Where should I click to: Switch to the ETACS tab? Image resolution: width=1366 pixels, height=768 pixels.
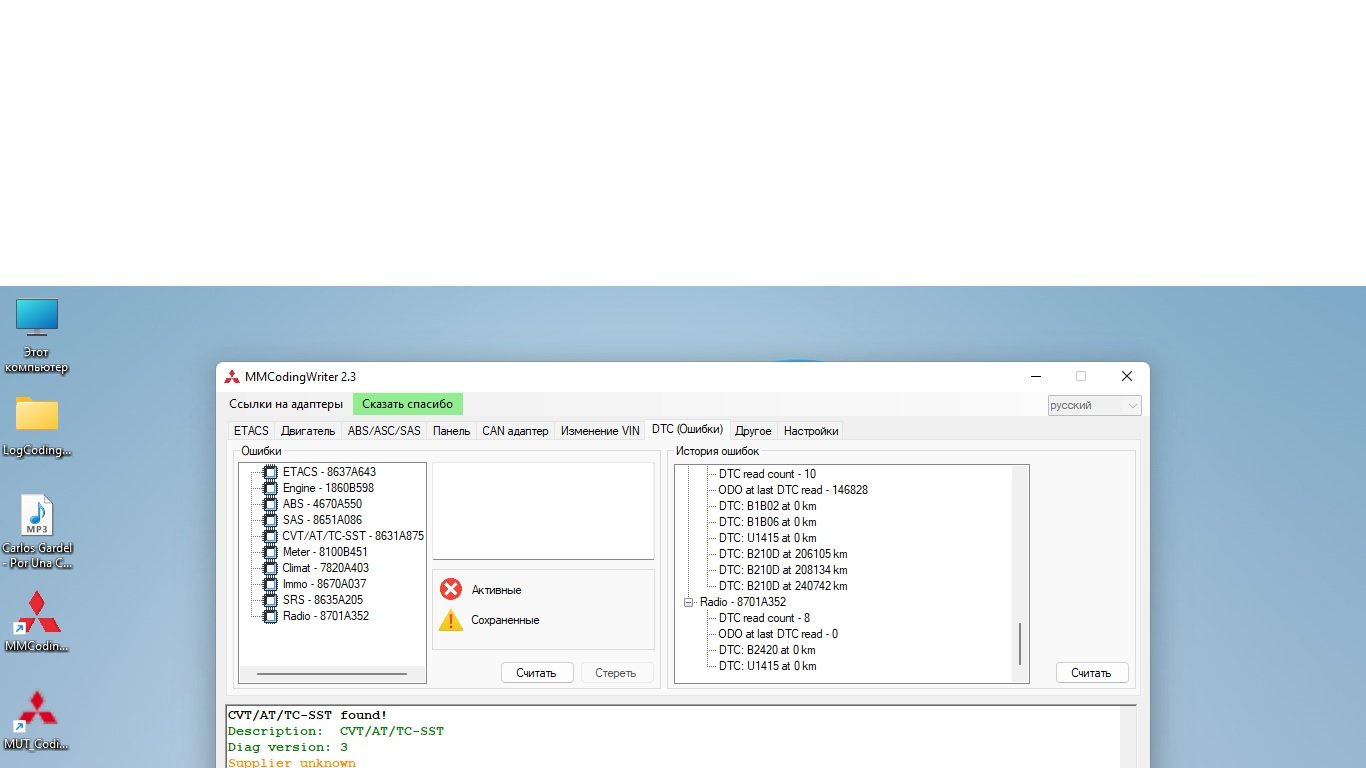coord(251,431)
